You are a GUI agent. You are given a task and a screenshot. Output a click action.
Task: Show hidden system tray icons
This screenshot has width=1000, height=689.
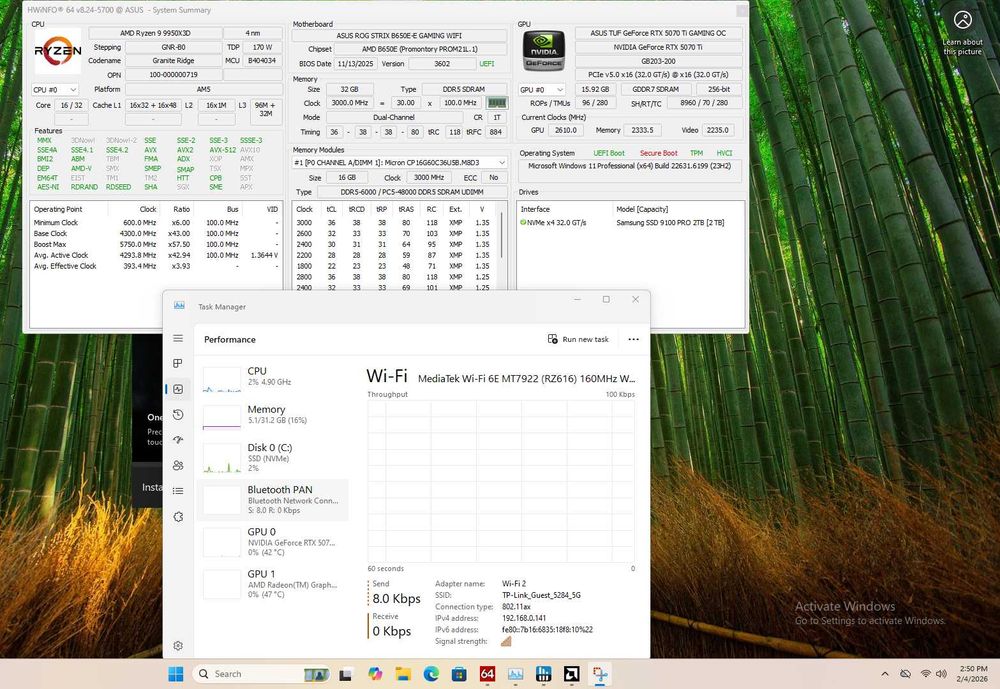pos(885,674)
